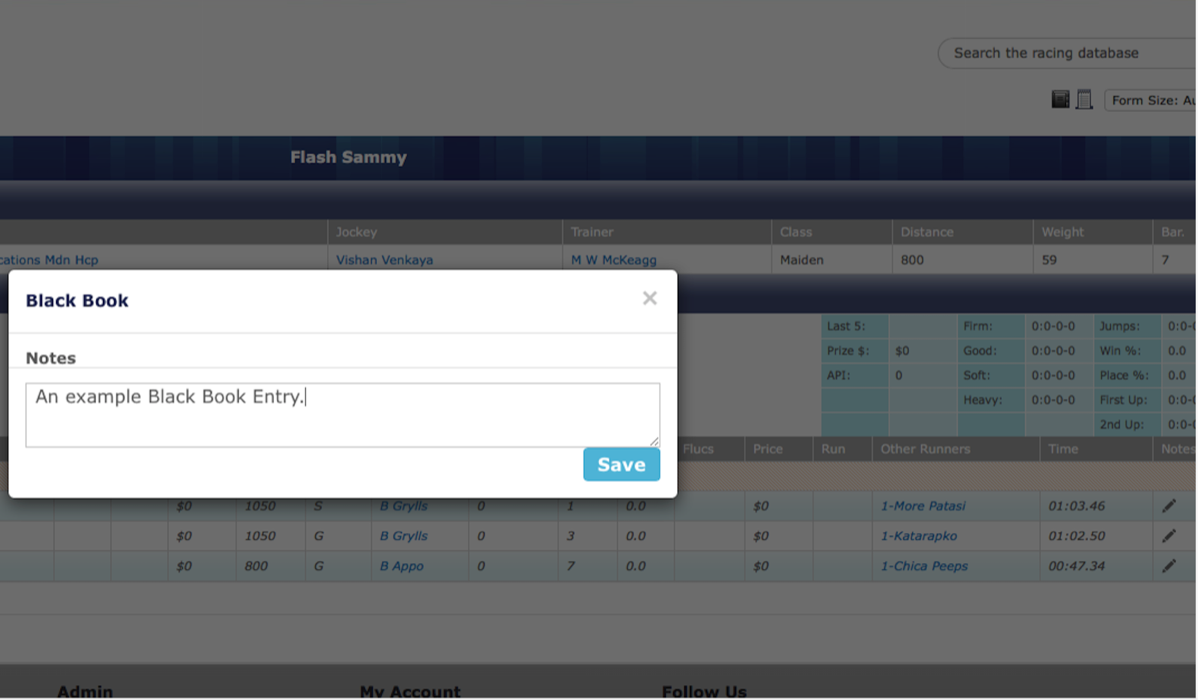Viewport: 1198px width, 700px height.
Task: Open the Mdn Hcp race link
Action: click(x=49, y=260)
